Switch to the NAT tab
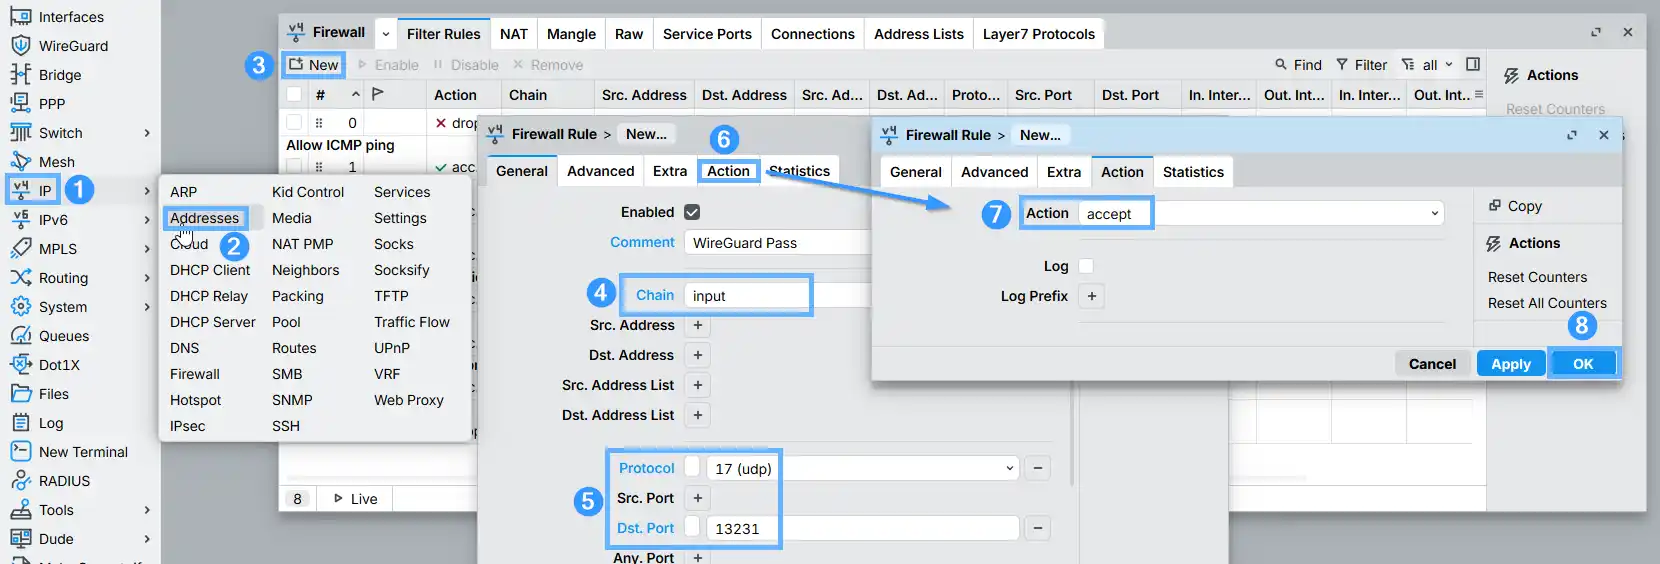The image size is (1660, 564). point(514,34)
